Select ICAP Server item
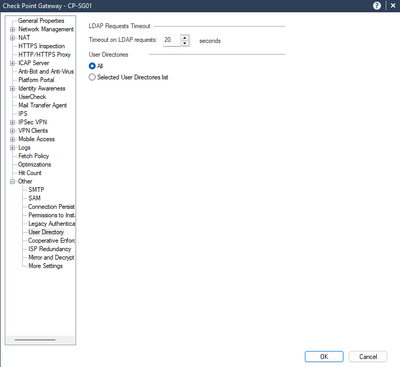 coord(34,63)
